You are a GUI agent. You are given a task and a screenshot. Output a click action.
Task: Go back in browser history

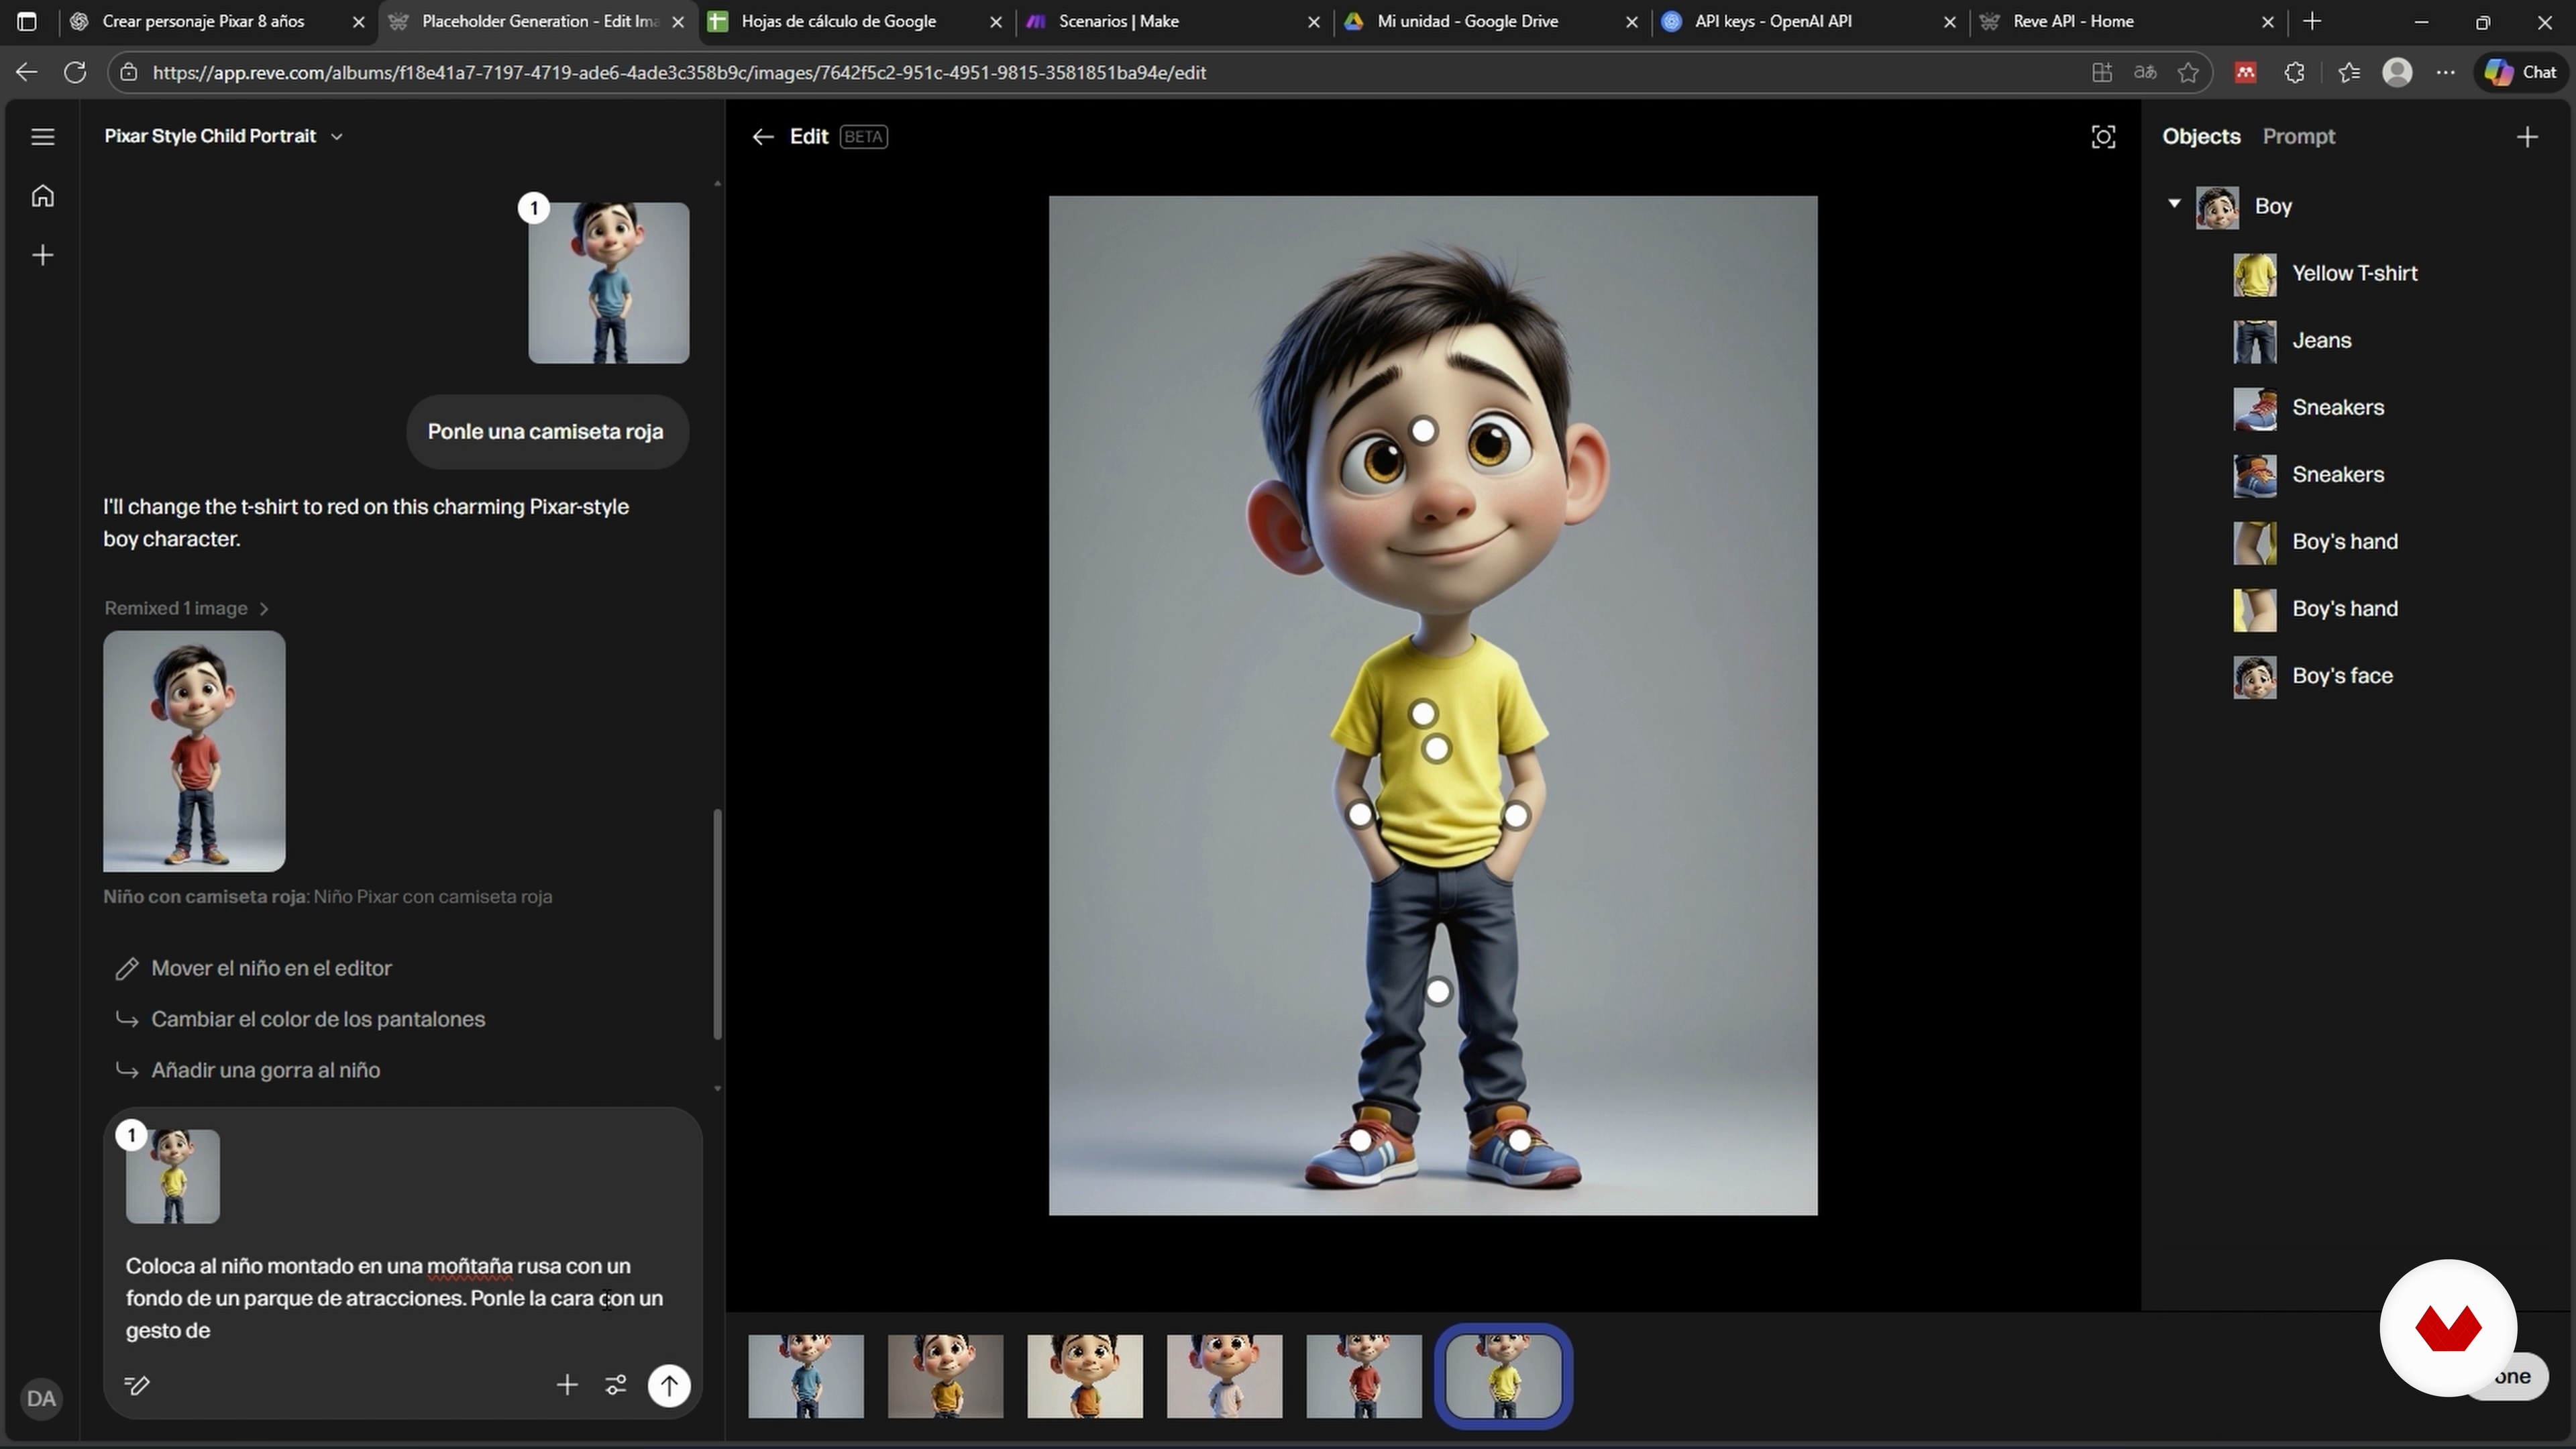27,72
